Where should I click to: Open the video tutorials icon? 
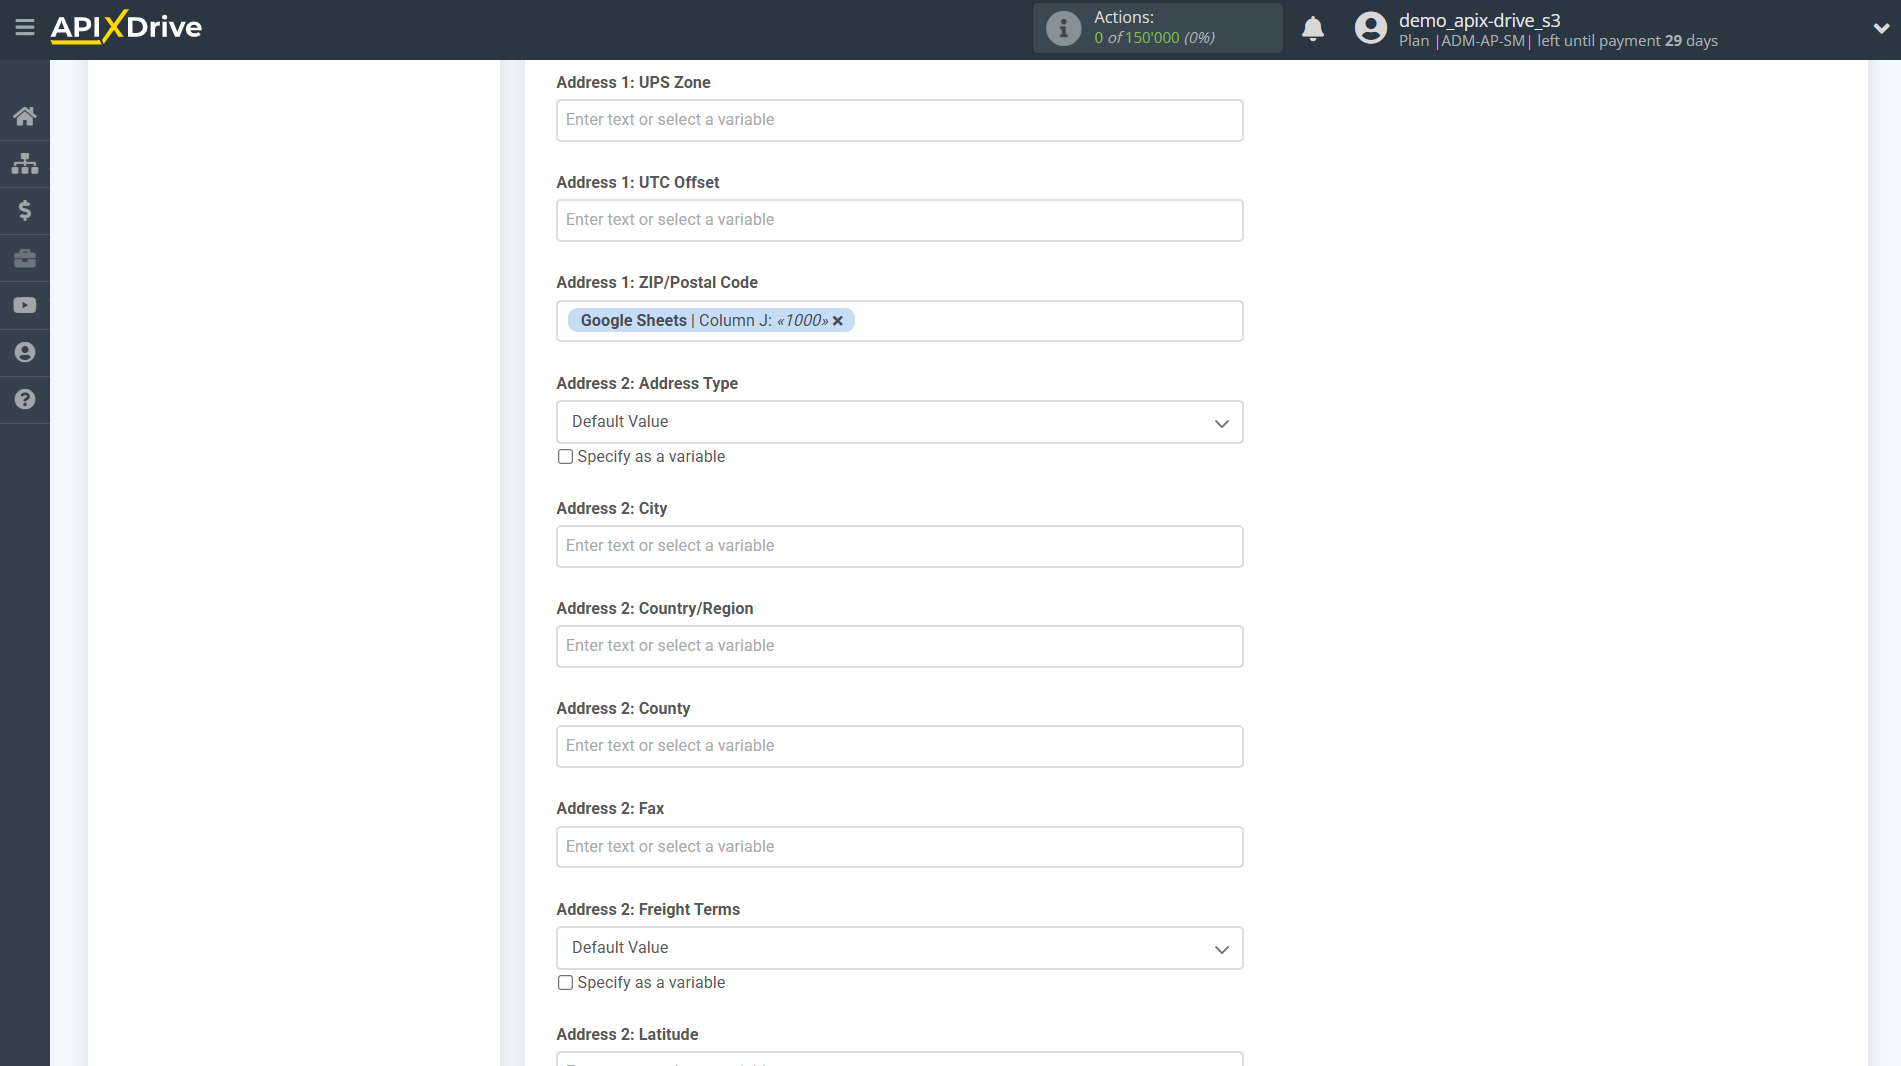click(x=25, y=305)
